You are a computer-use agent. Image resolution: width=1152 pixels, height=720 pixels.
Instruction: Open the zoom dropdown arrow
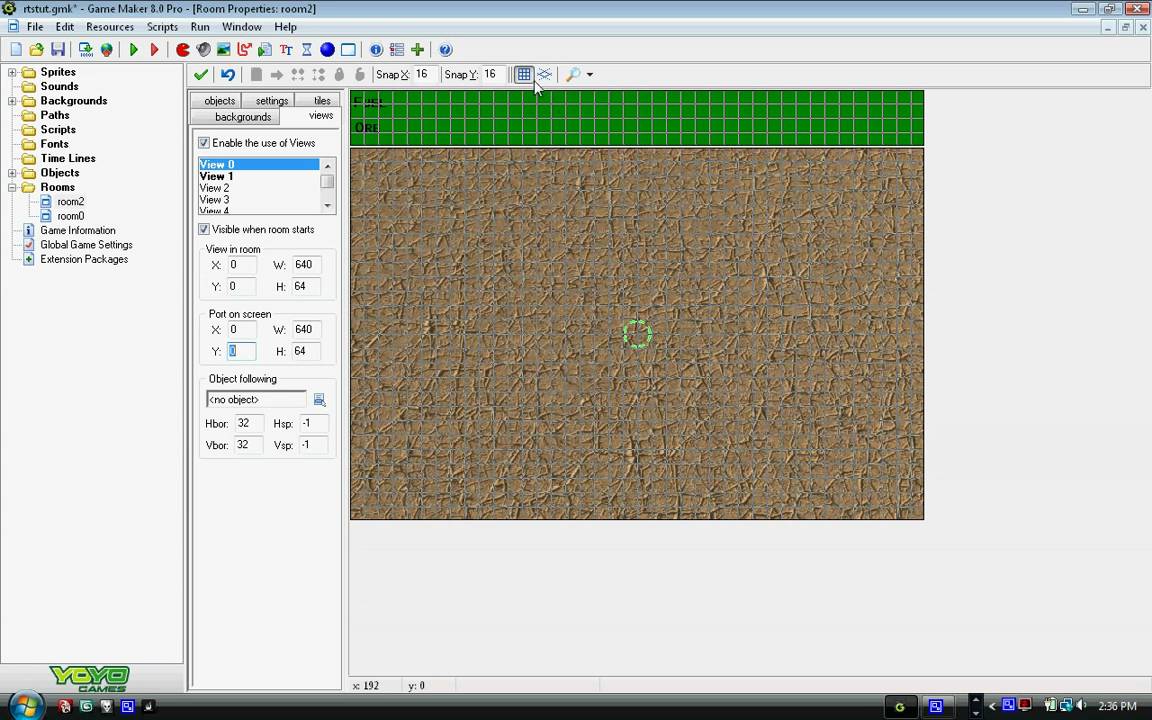pos(589,74)
